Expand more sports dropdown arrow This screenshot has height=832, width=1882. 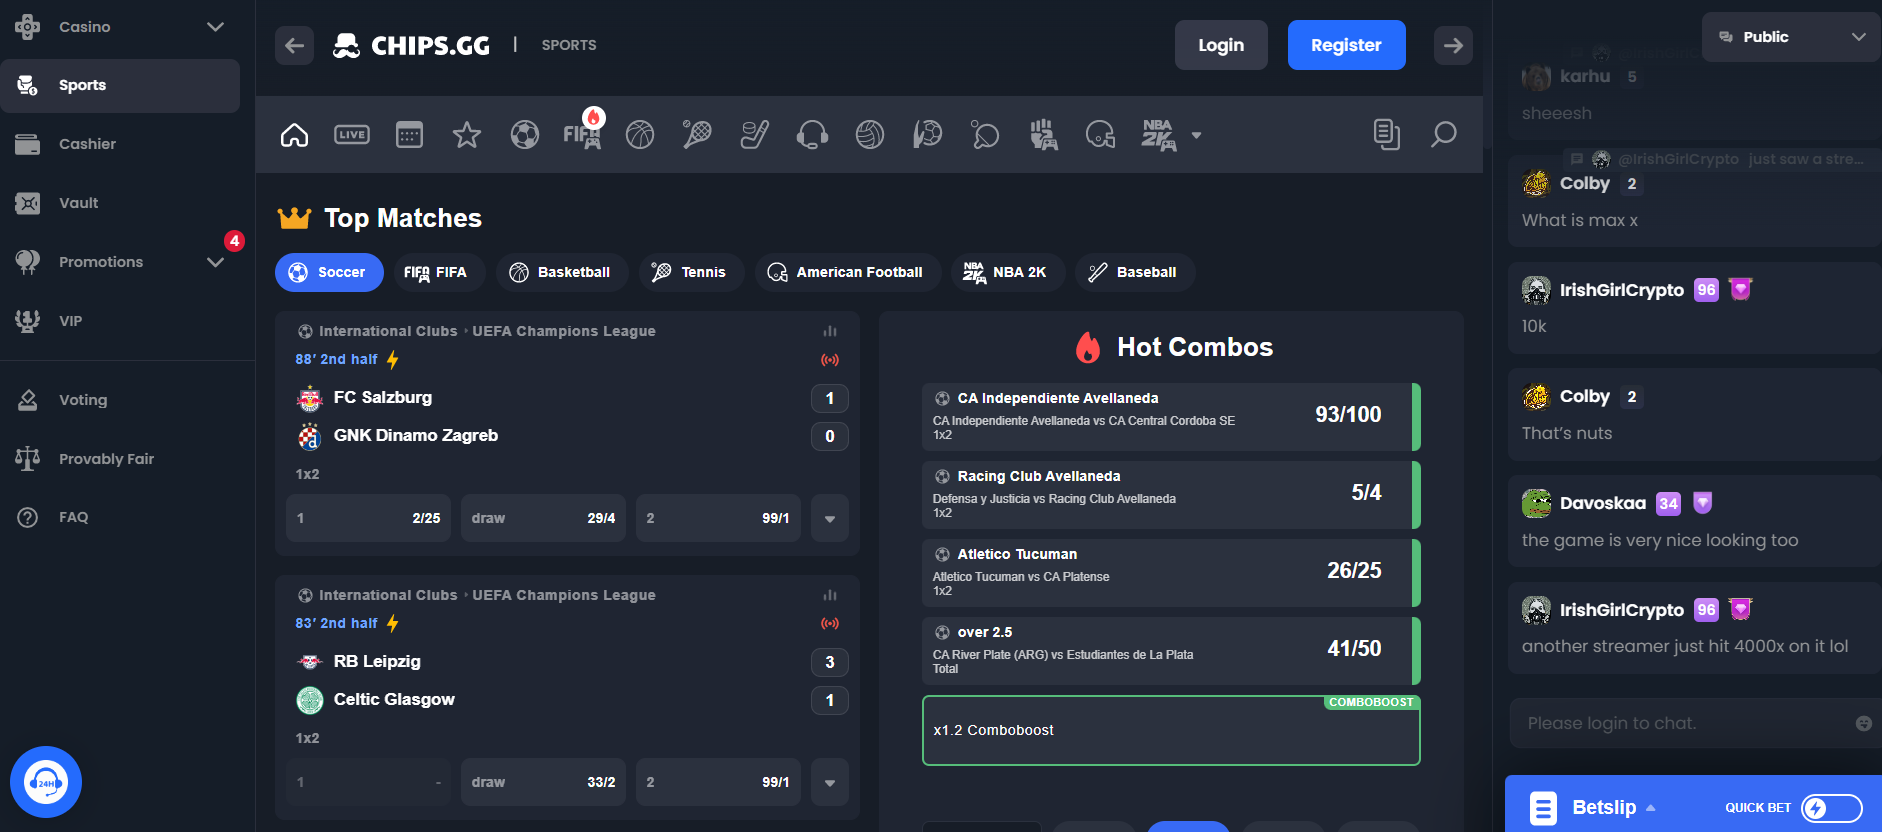[x=1196, y=135]
